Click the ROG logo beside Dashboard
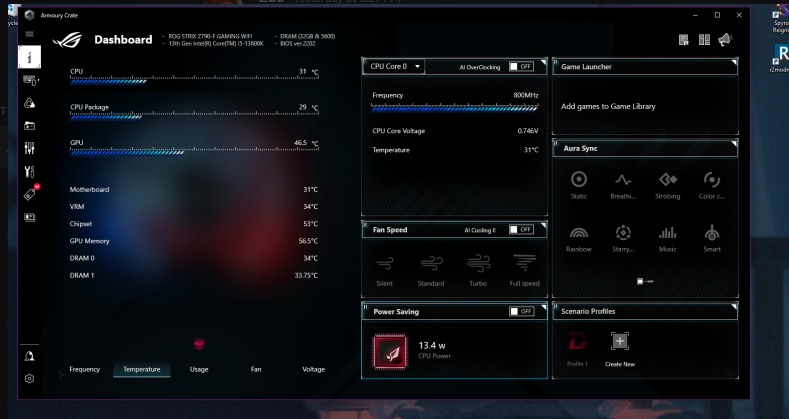Screen dimensions: 789x419 click(x=67, y=40)
